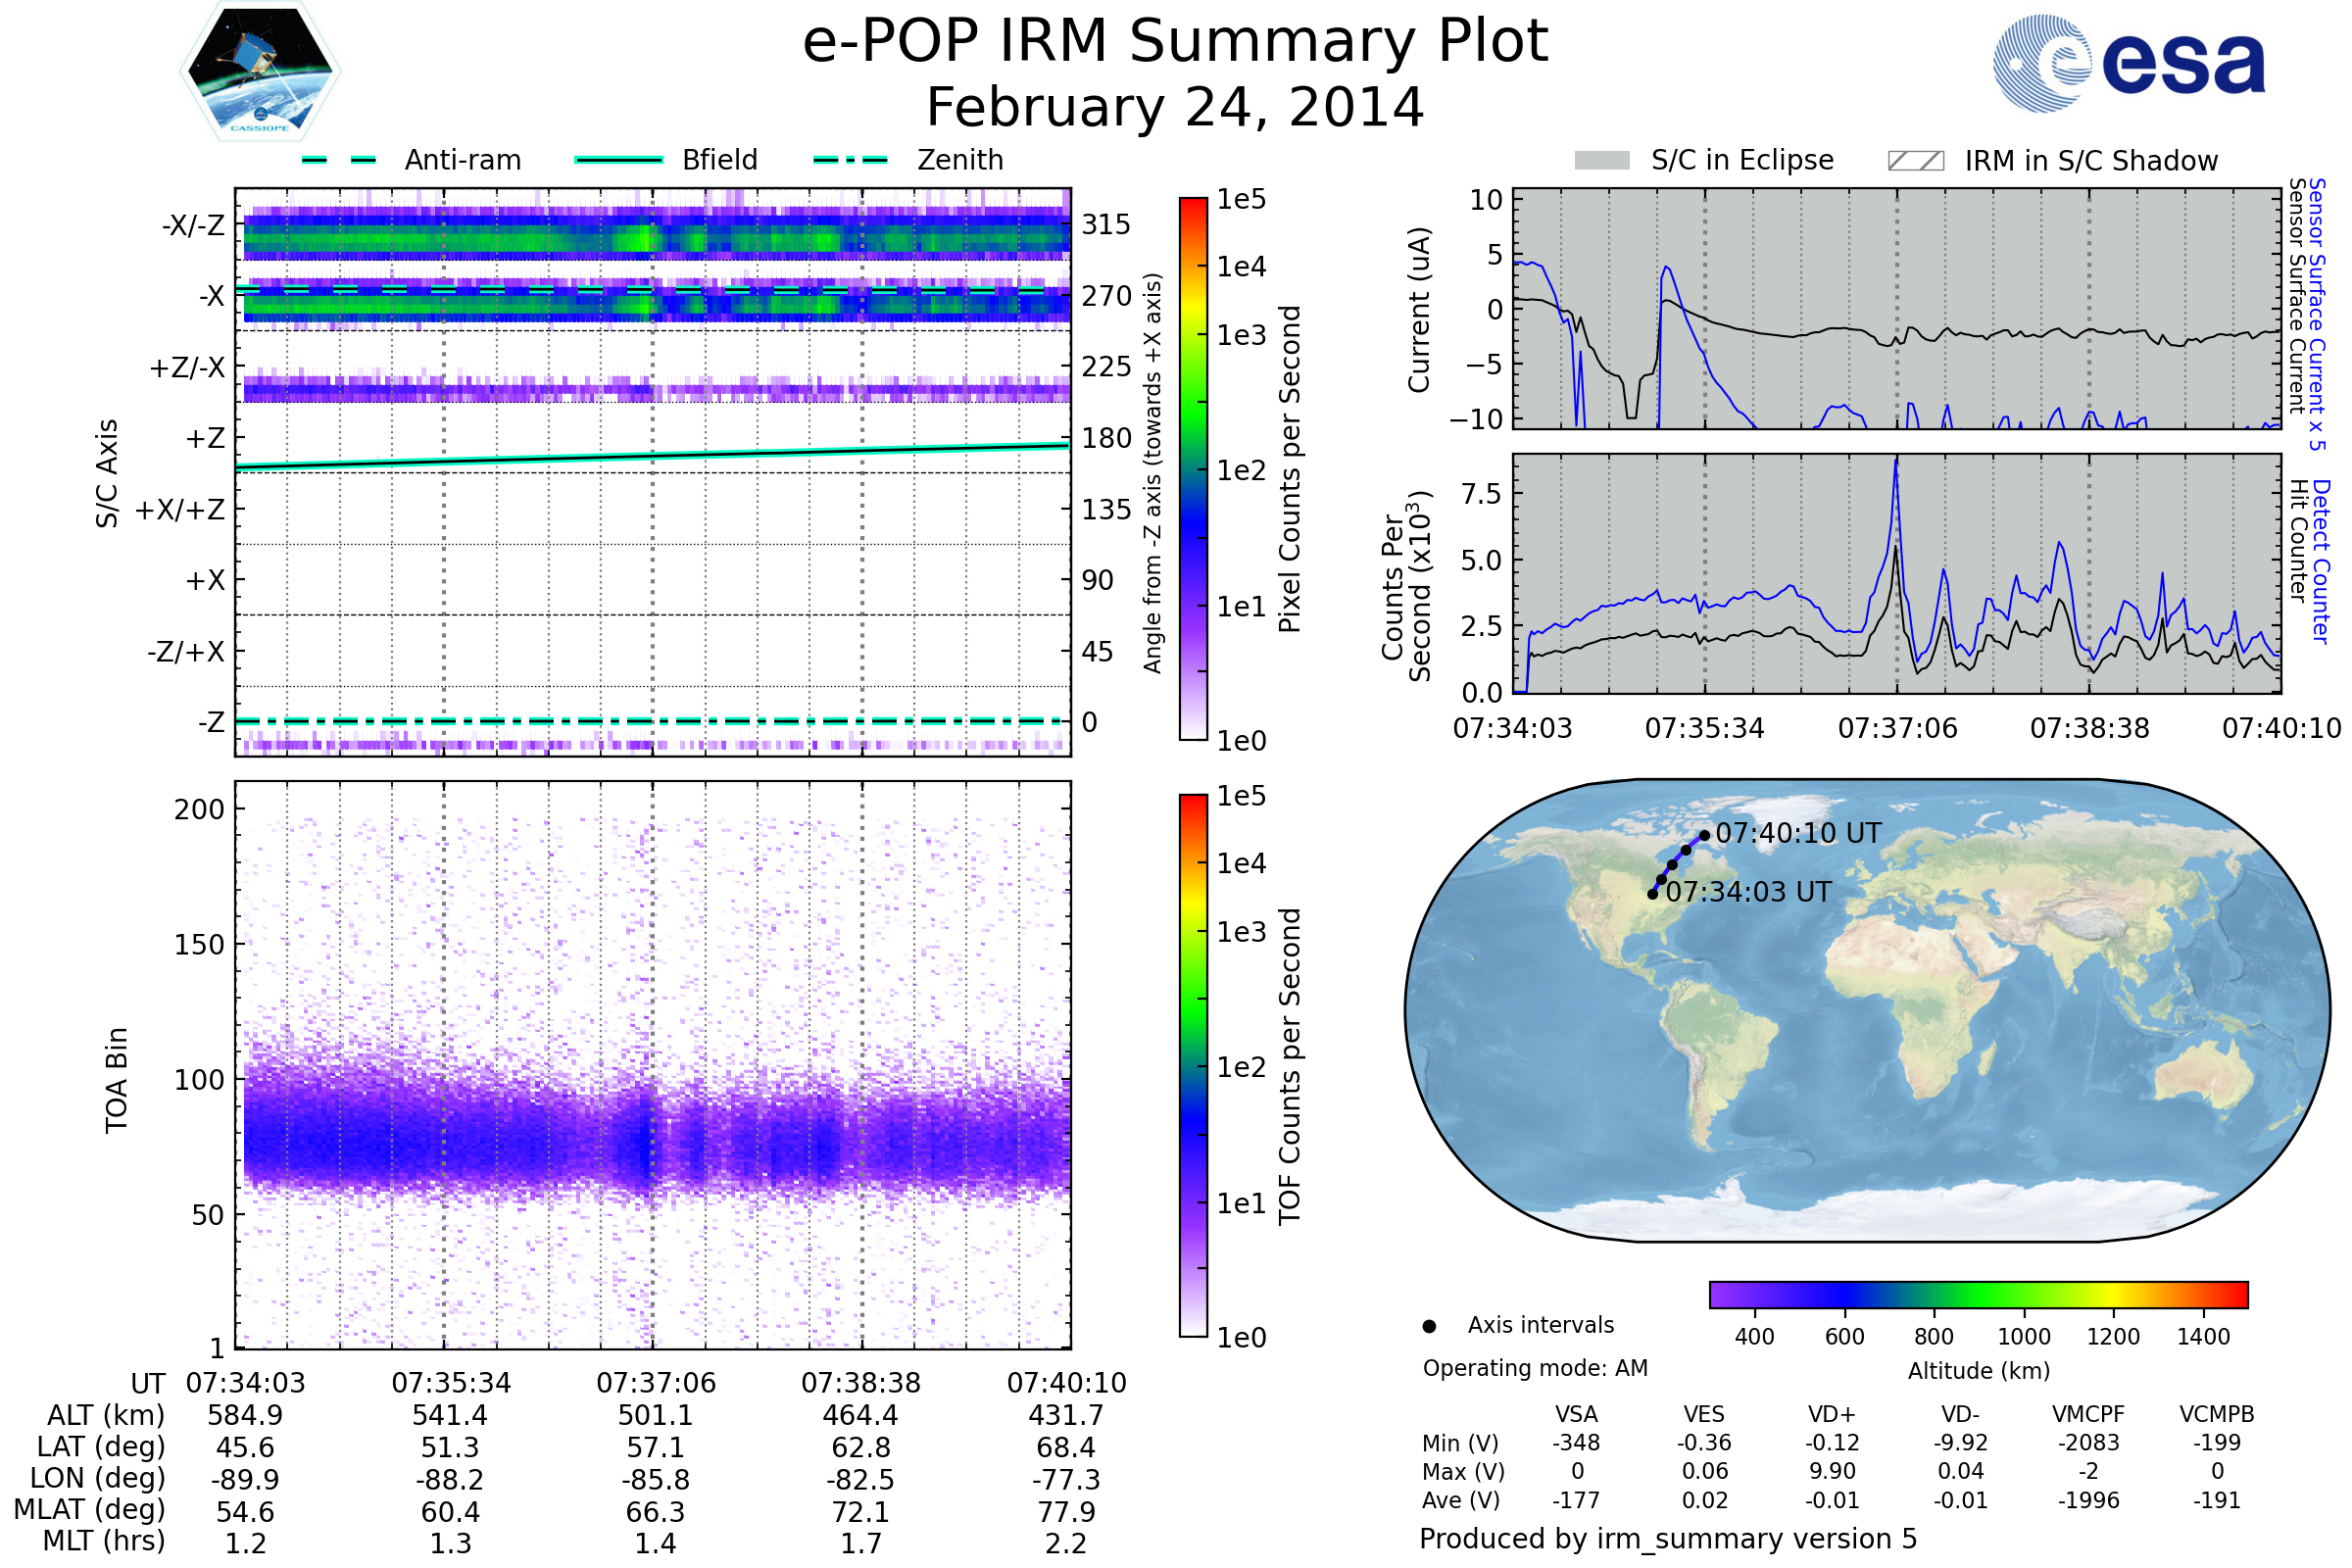Click the Operating mode: AM text
Viewport: 2352px width, 1568px height.
tap(1535, 1369)
